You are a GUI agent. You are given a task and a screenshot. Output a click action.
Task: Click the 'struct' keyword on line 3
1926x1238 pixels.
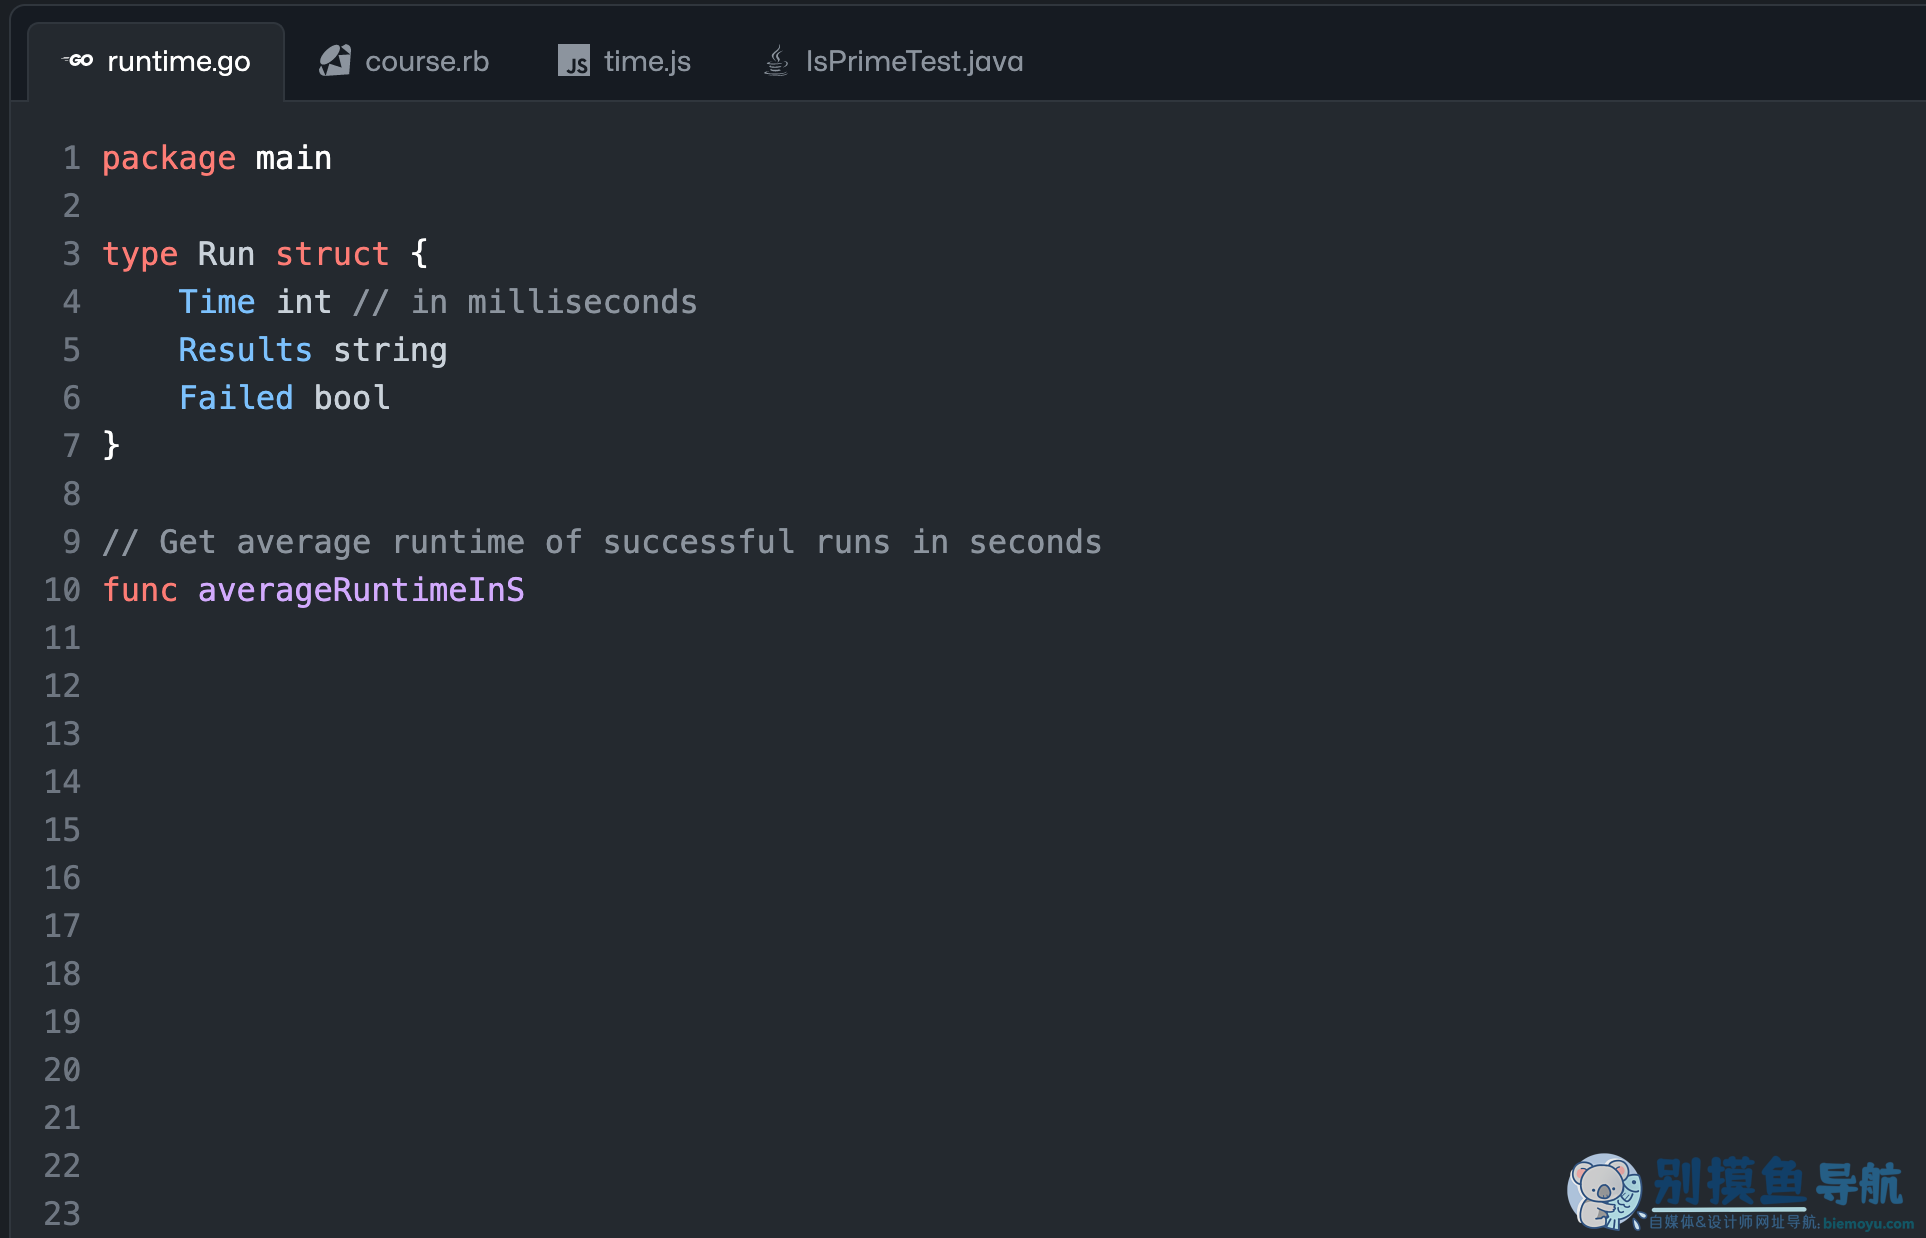coord(332,254)
